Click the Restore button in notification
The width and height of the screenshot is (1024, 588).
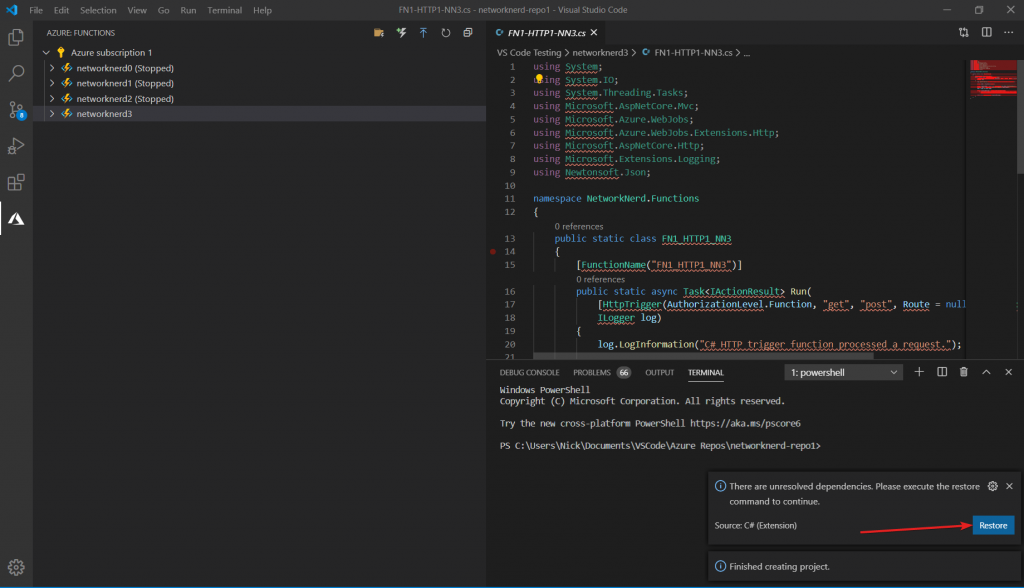tap(993, 525)
